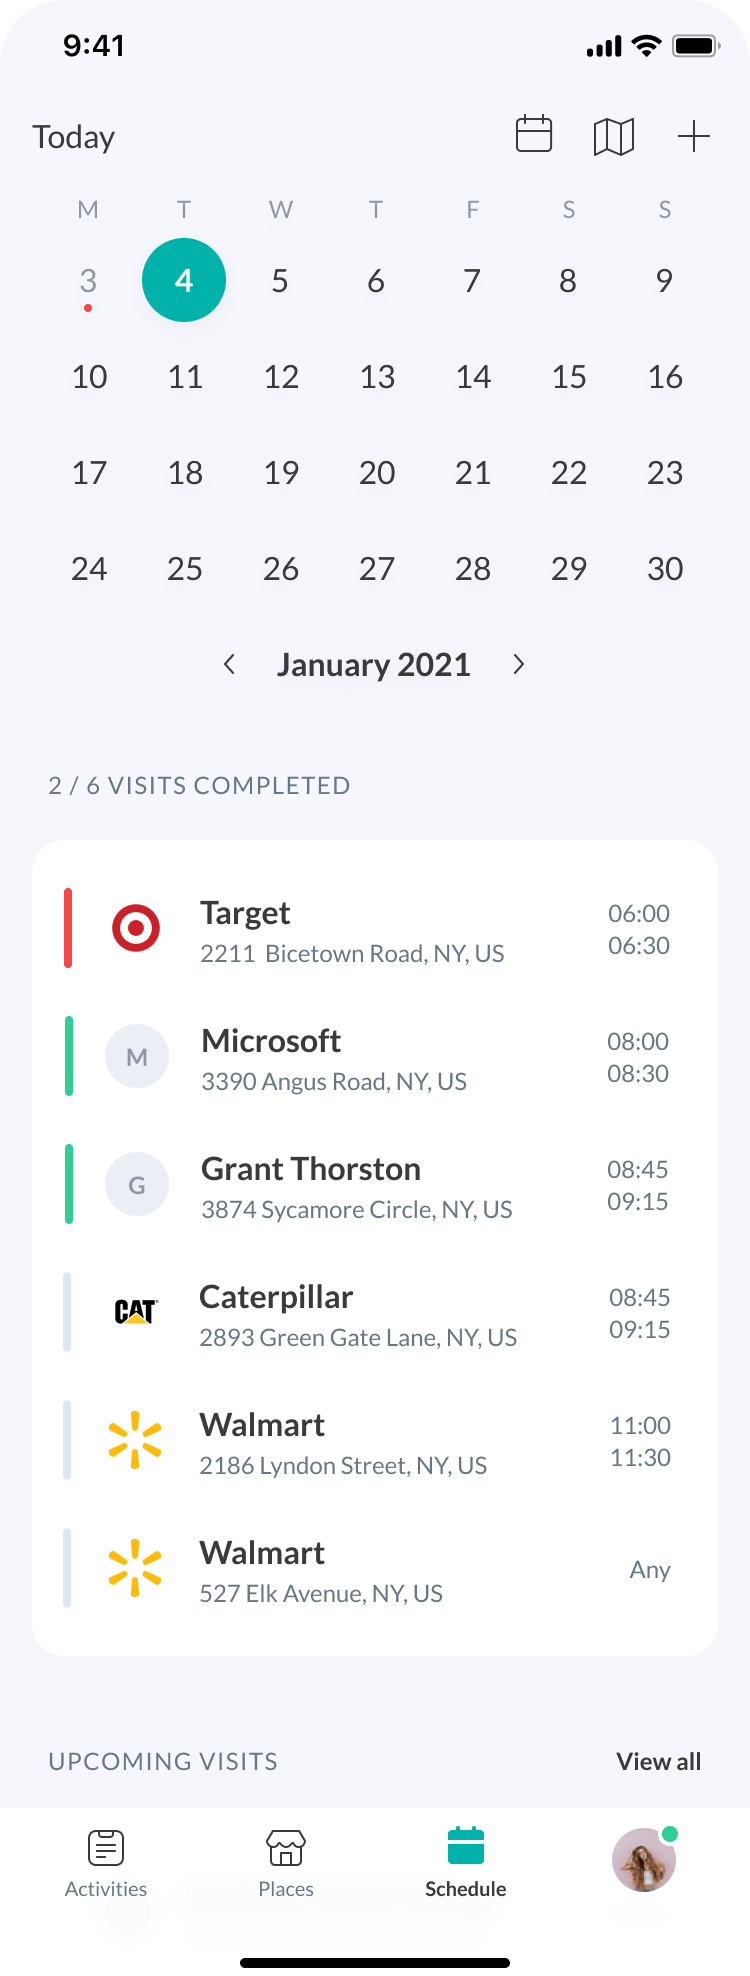
Task: Go to next month arrow
Action: 518,664
